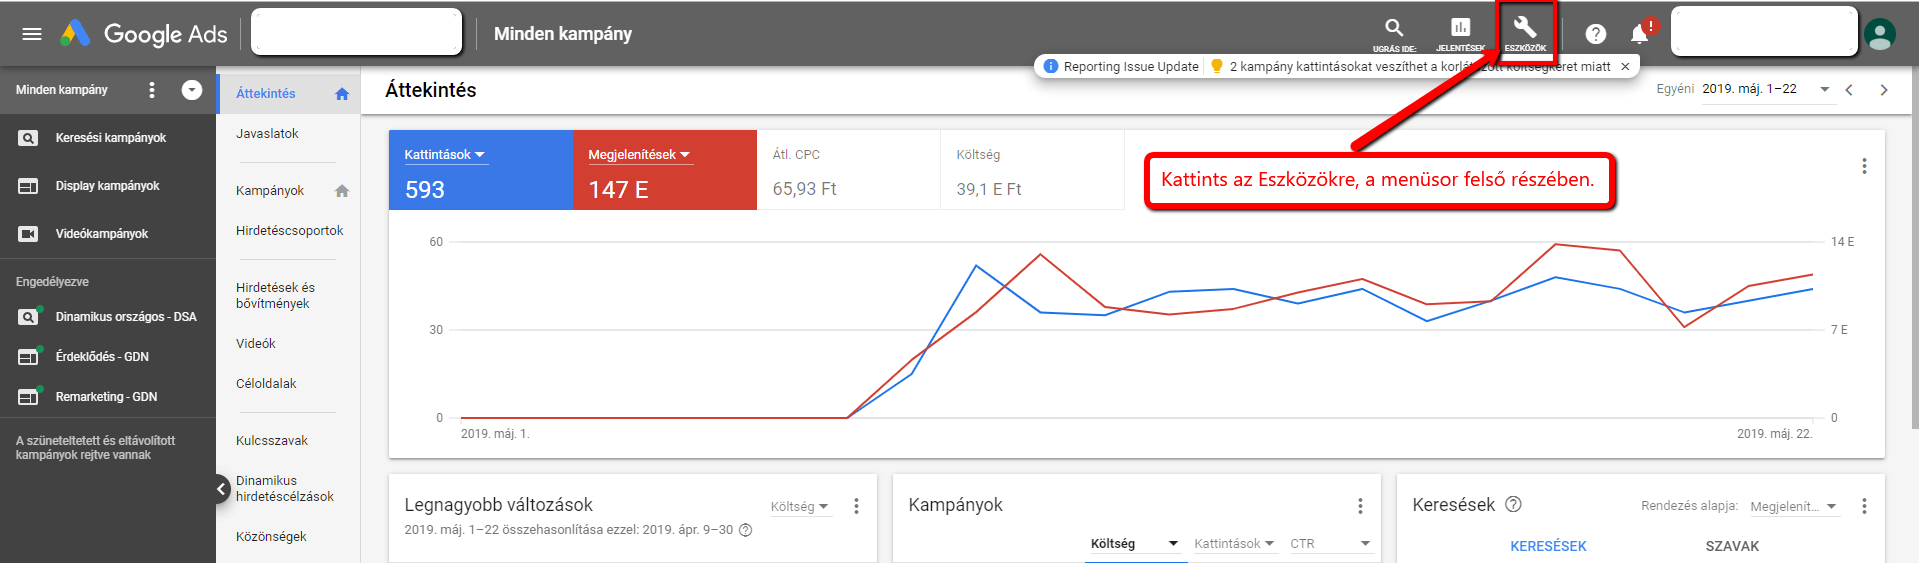This screenshot has width=1919, height=563.
Task: Go to Hirdetéscsoportok page
Action: [289, 231]
